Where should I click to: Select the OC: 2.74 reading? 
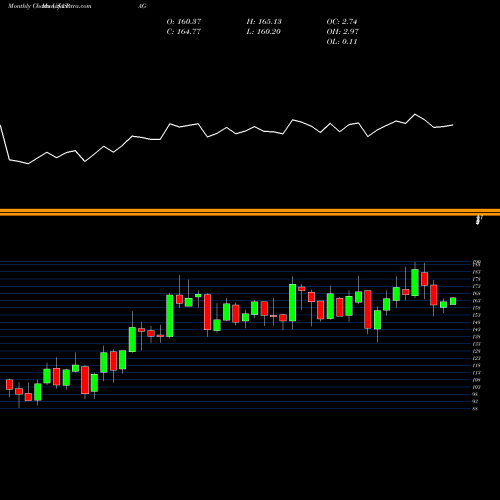coord(342,22)
